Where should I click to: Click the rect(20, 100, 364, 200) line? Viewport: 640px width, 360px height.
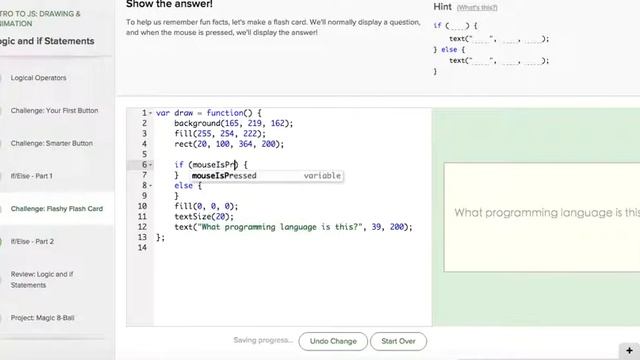[229, 144]
